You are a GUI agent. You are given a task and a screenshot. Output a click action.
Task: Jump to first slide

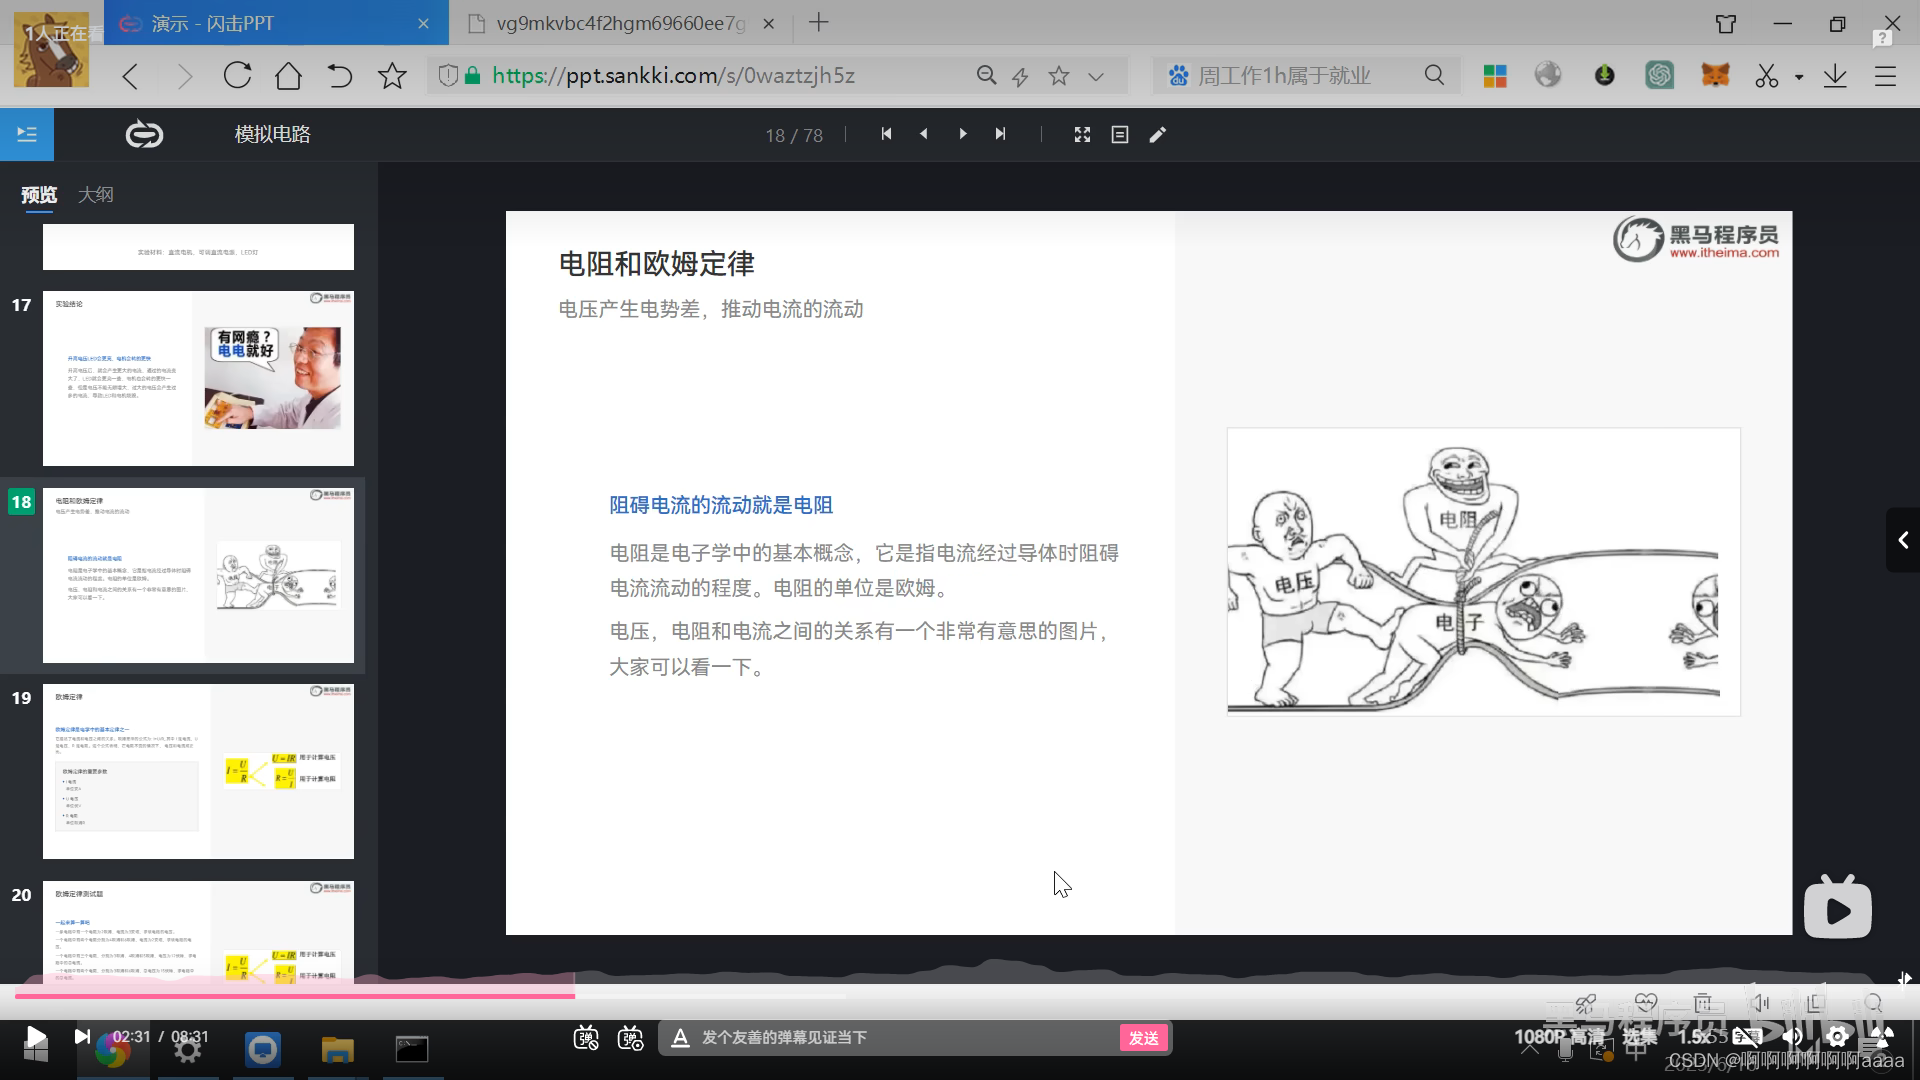pyautogui.click(x=886, y=134)
